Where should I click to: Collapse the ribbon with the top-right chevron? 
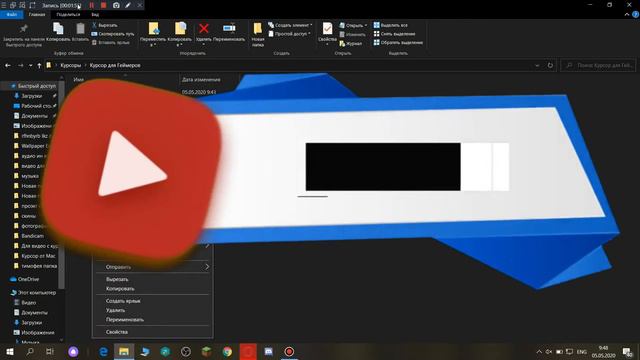point(627,15)
